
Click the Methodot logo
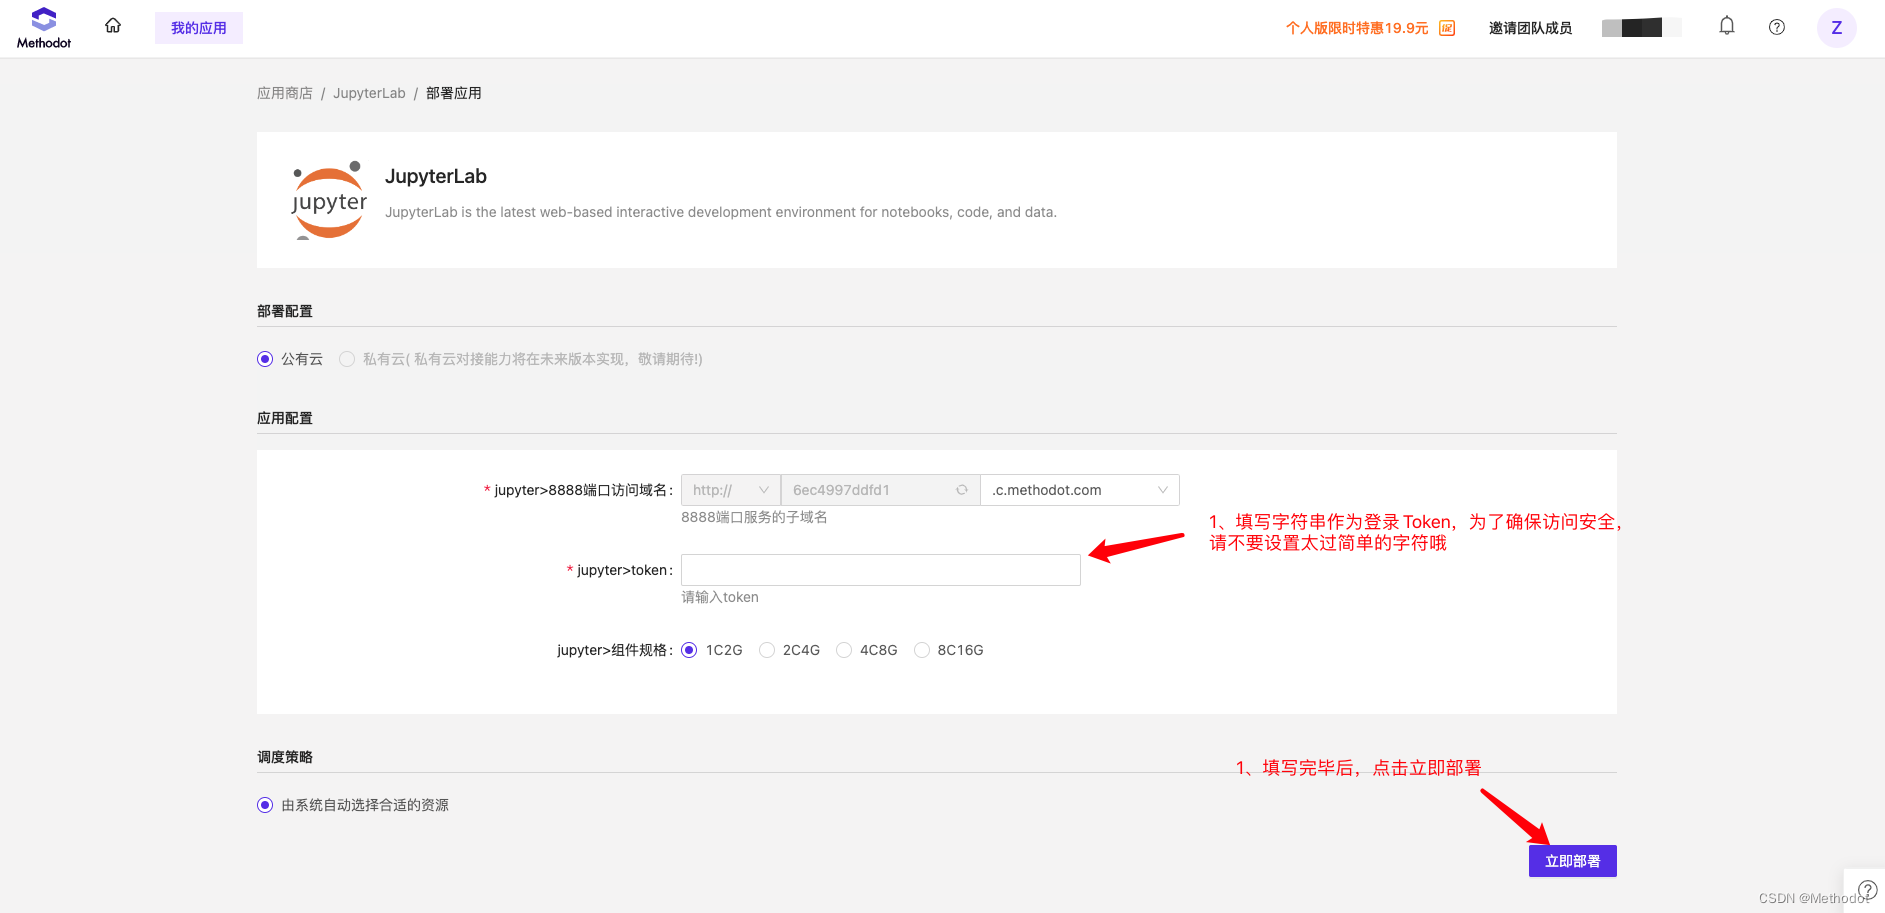(x=44, y=28)
